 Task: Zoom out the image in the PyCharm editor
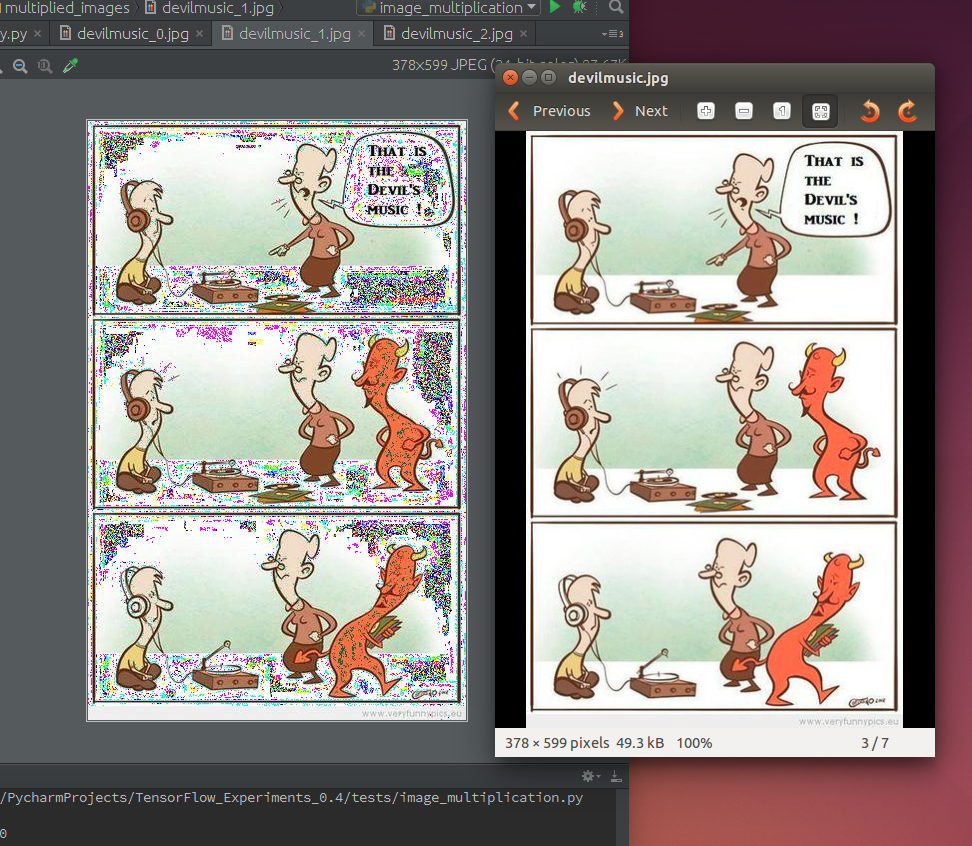click(x=20, y=66)
